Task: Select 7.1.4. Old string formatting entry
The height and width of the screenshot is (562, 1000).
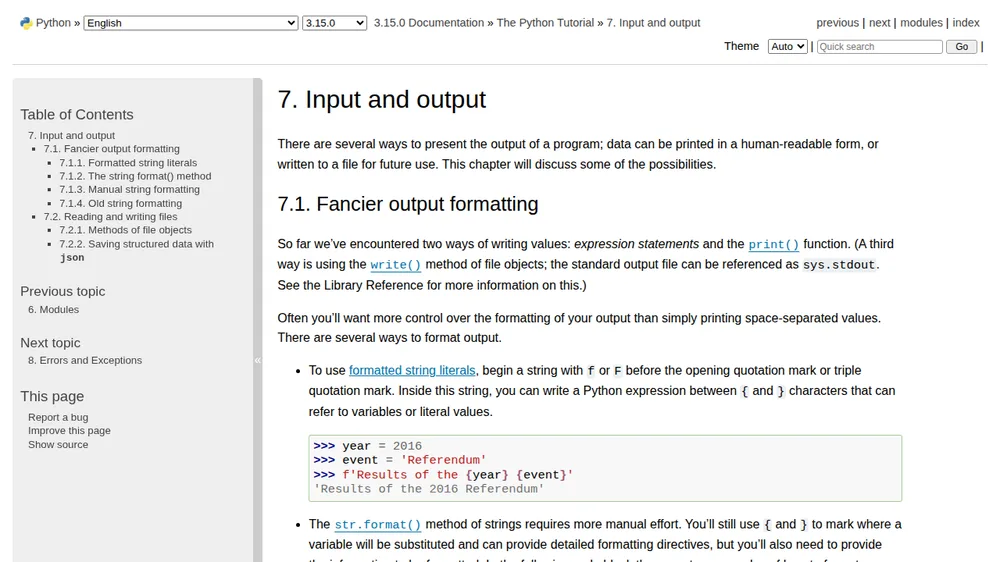Action: 121,203
